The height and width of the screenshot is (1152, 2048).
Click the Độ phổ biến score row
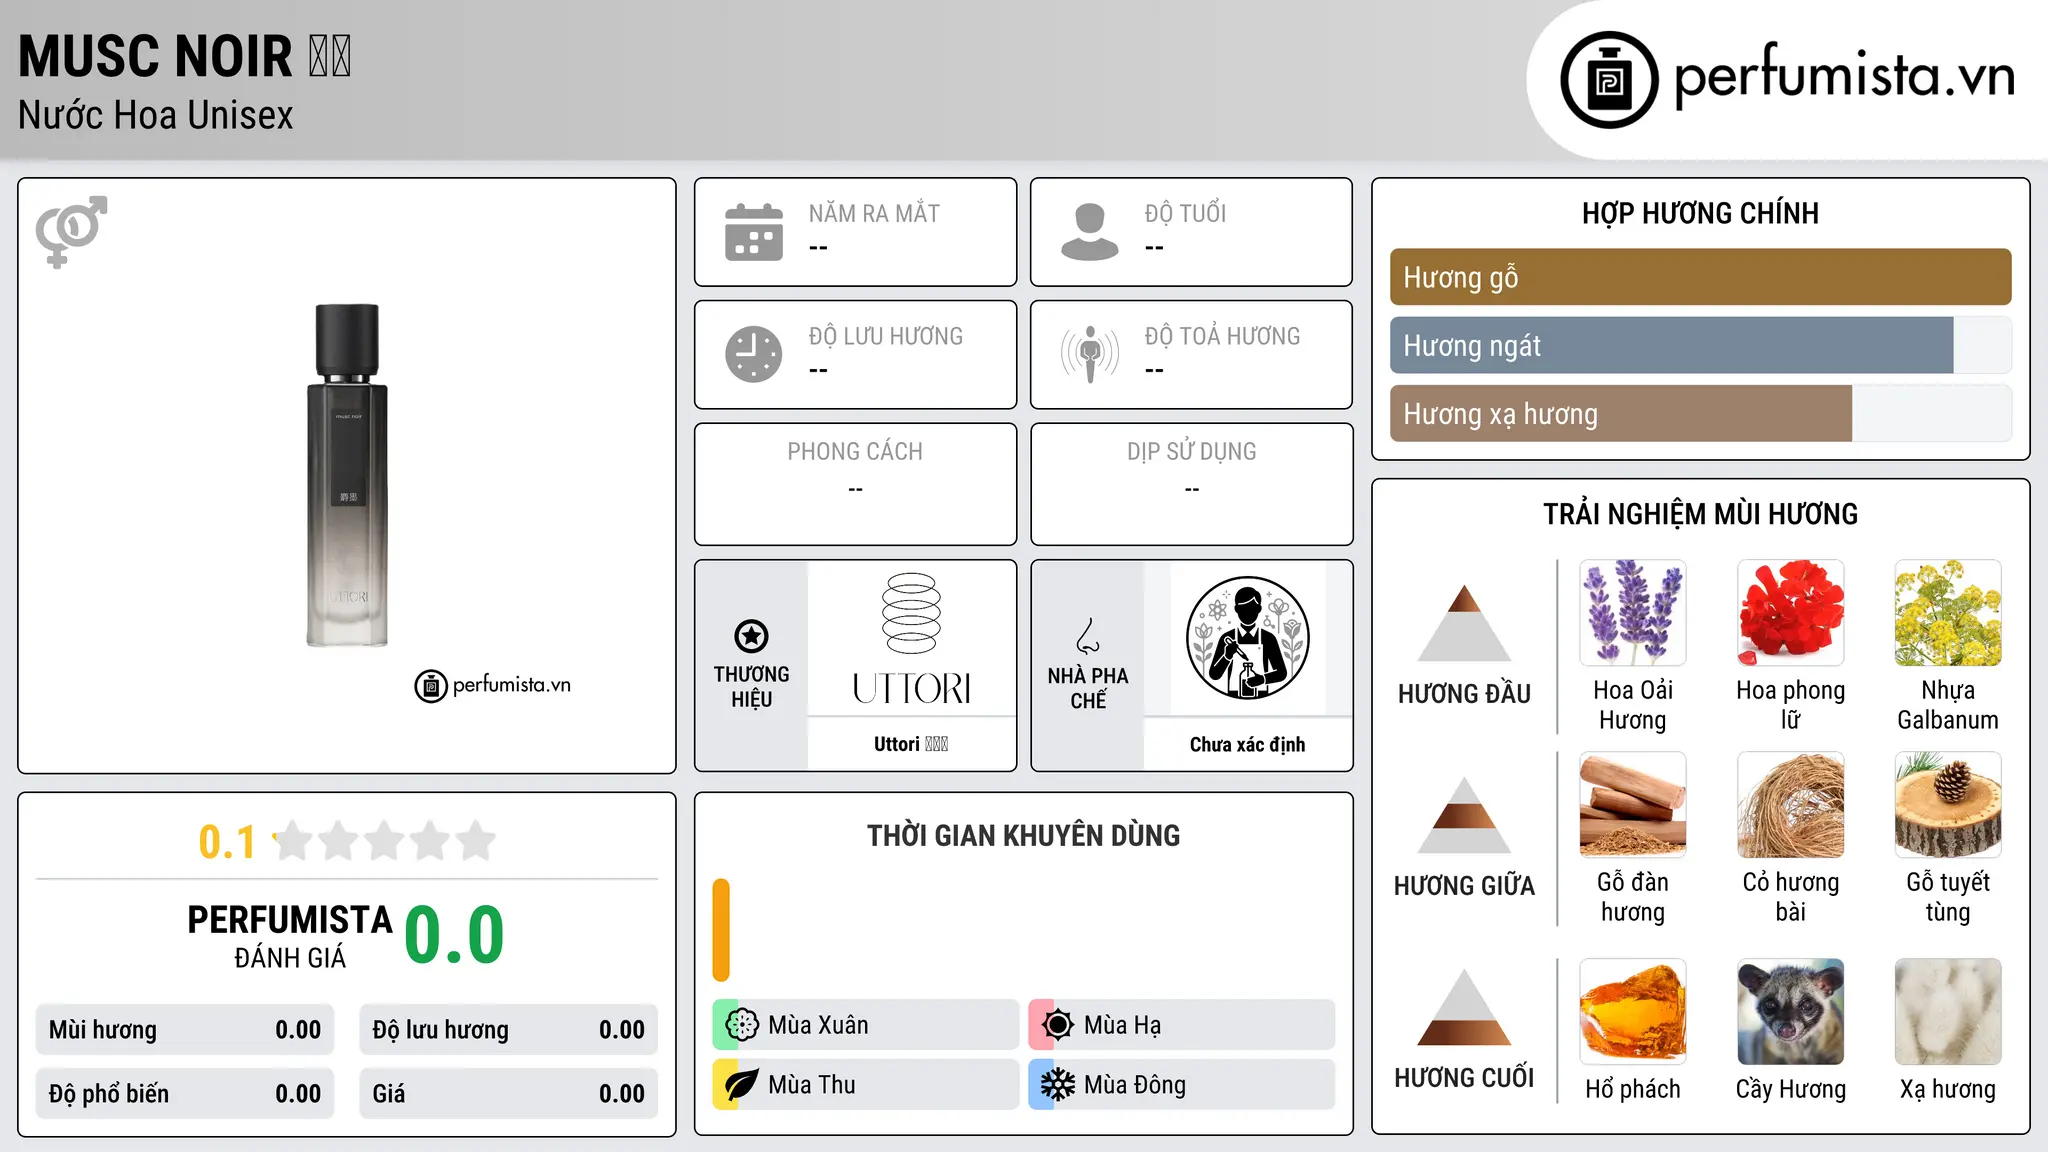click(185, 1094)
